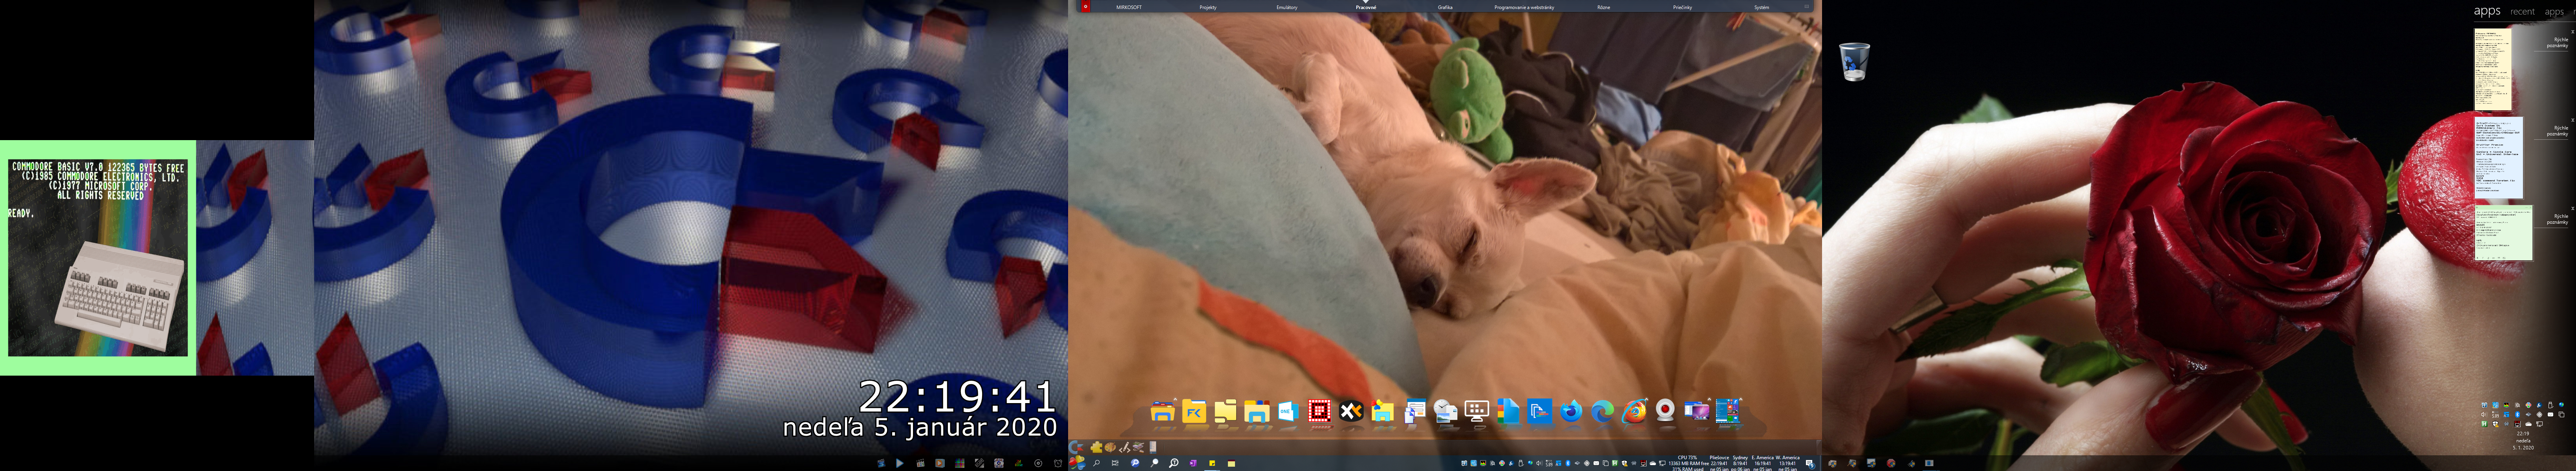Open the Action Center notification button
Viewport: 2576px width, 471px height.
coord(1809,463)
